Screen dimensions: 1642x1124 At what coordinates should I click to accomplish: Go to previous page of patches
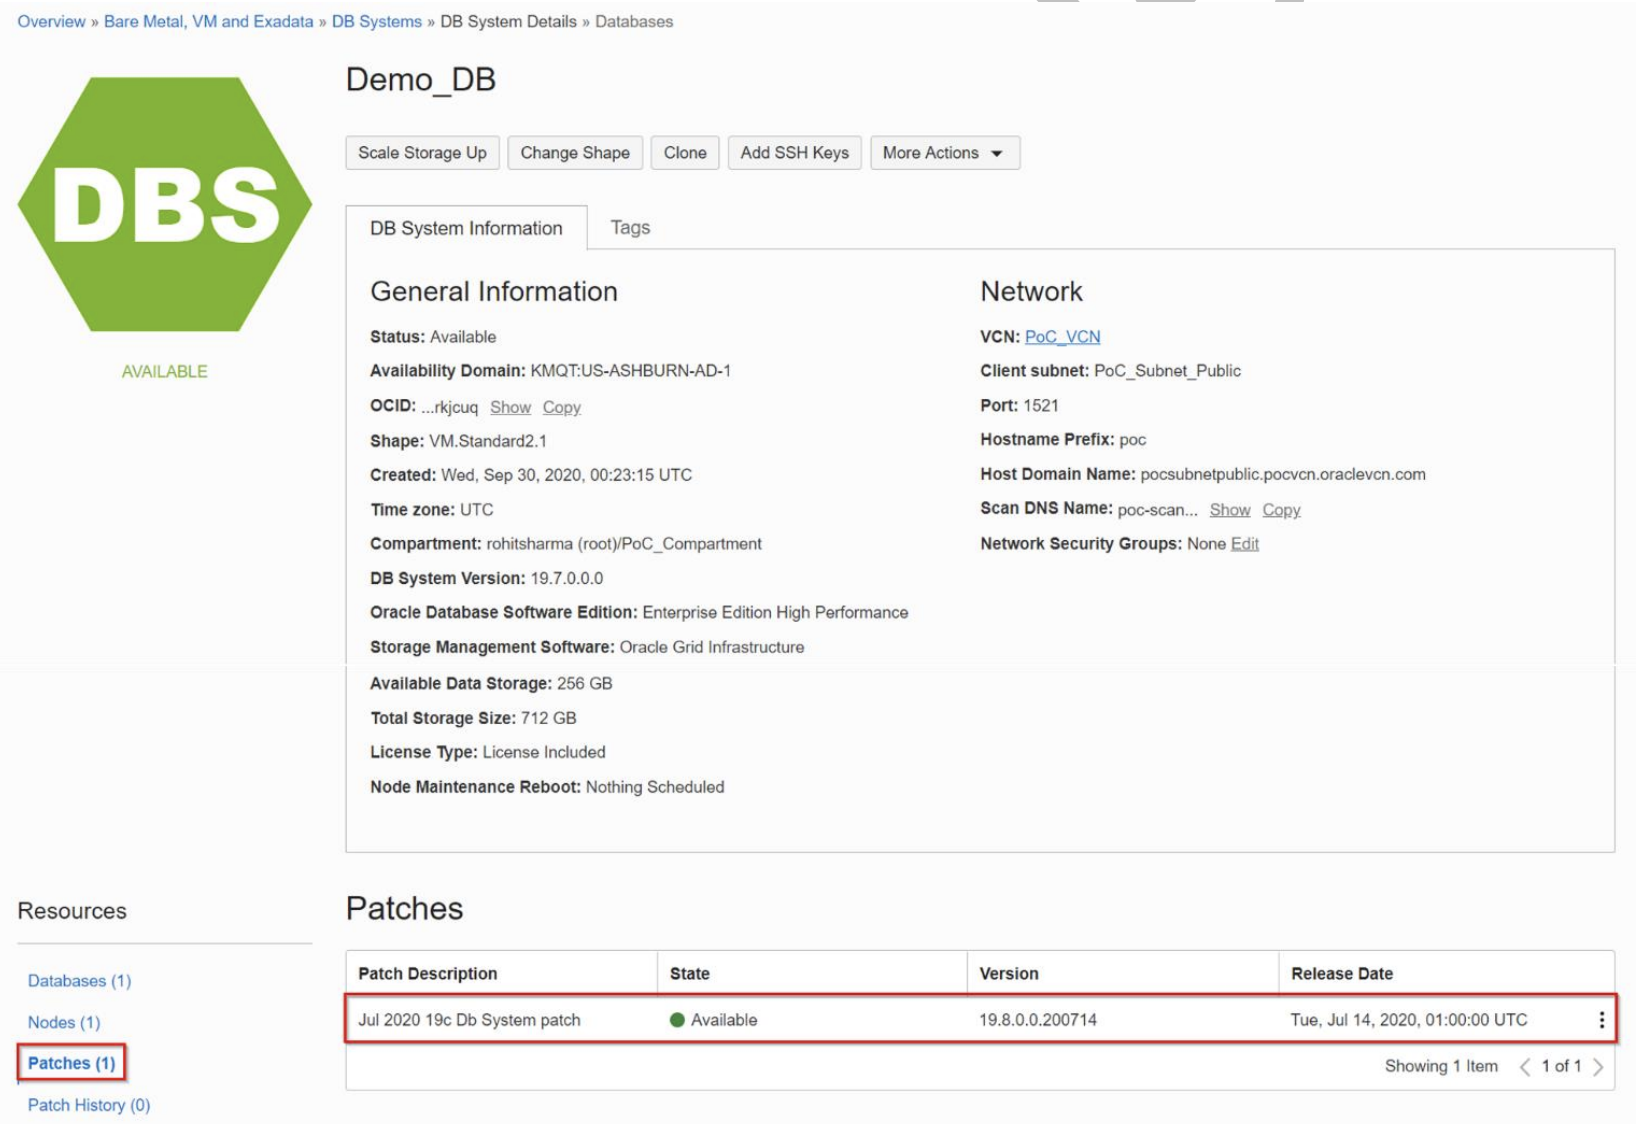(1525, 1067)
